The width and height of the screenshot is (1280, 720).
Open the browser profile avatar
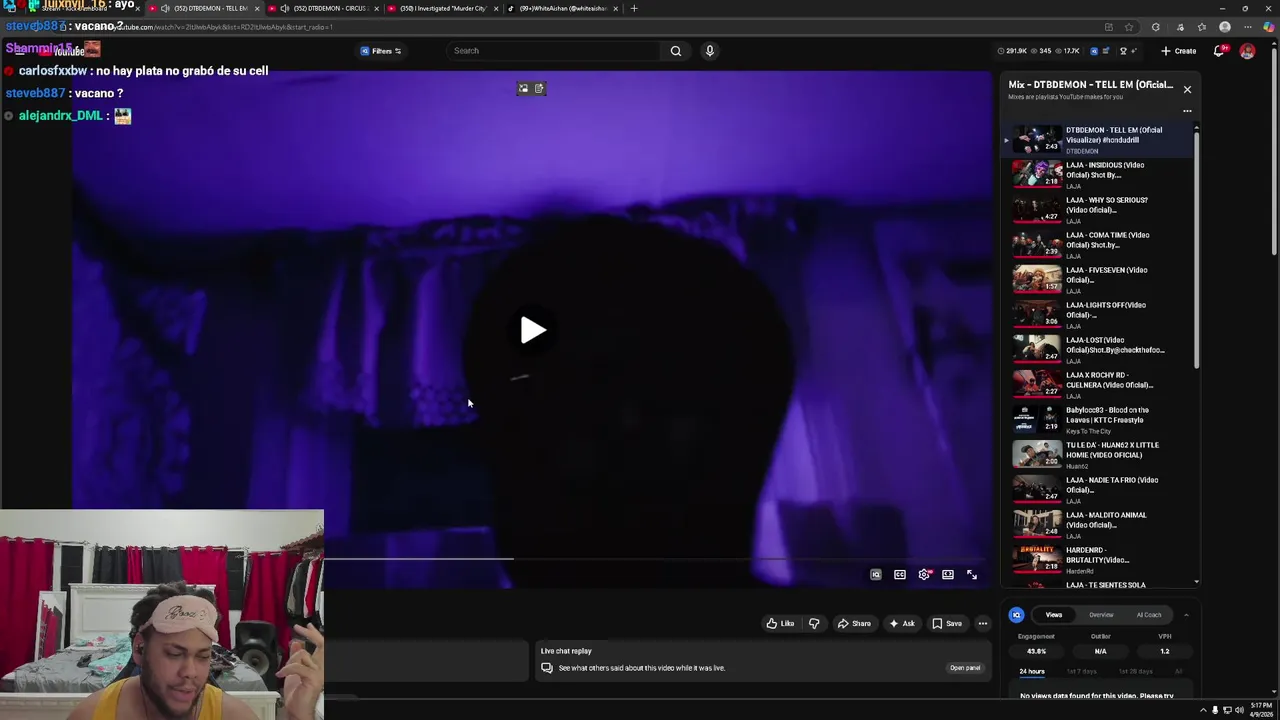click(1225, 27)
